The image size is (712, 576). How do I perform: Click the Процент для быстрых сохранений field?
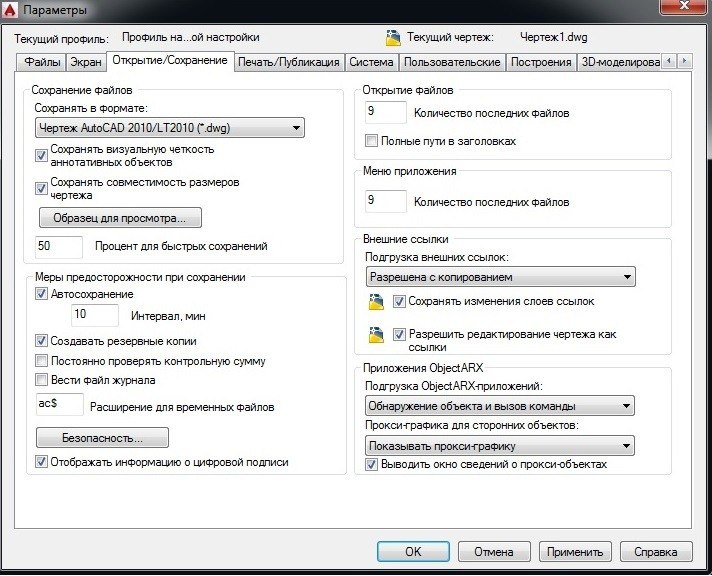(59, 247)
